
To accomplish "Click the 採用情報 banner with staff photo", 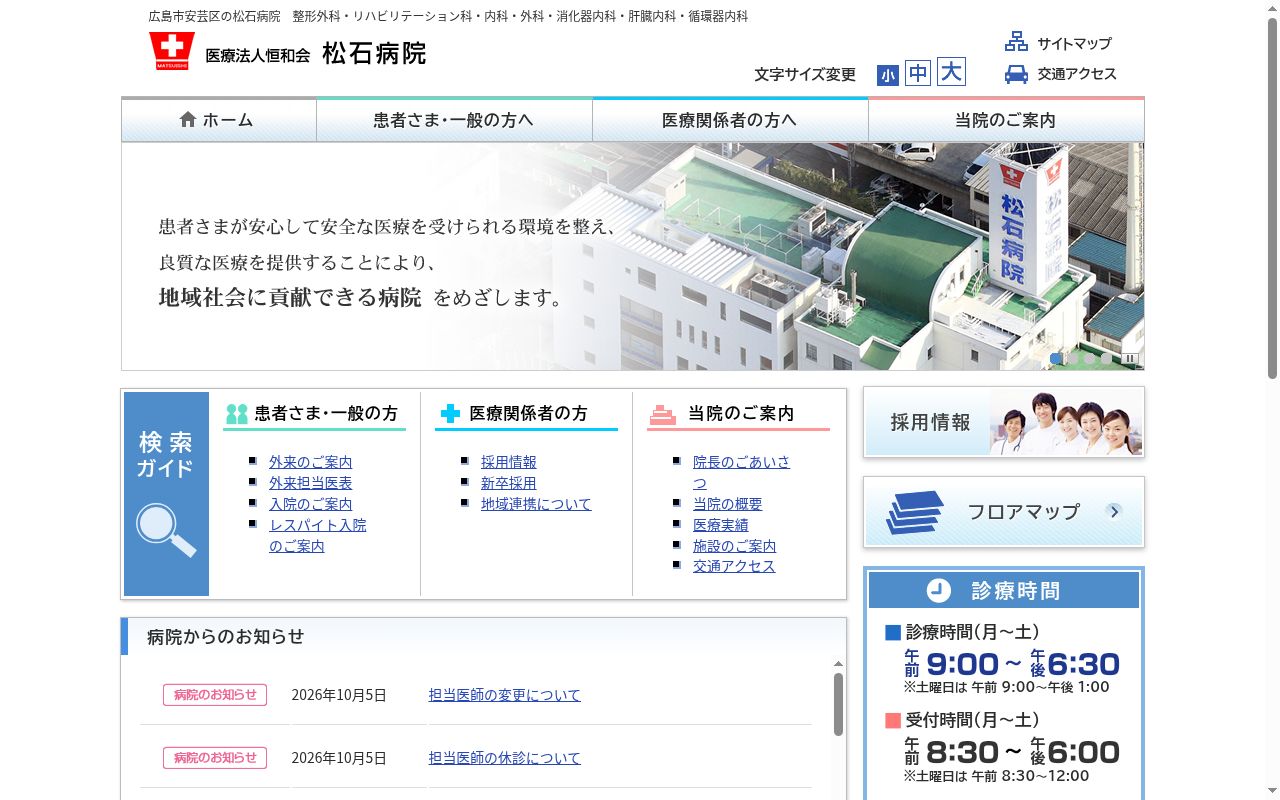I will pos(1004,422).
